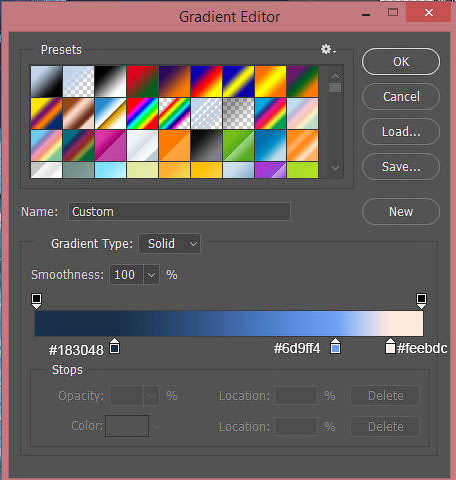456x480 pixels.
Task: Choose the blue, red, yellow gradient preset
Action: [206, 81]
